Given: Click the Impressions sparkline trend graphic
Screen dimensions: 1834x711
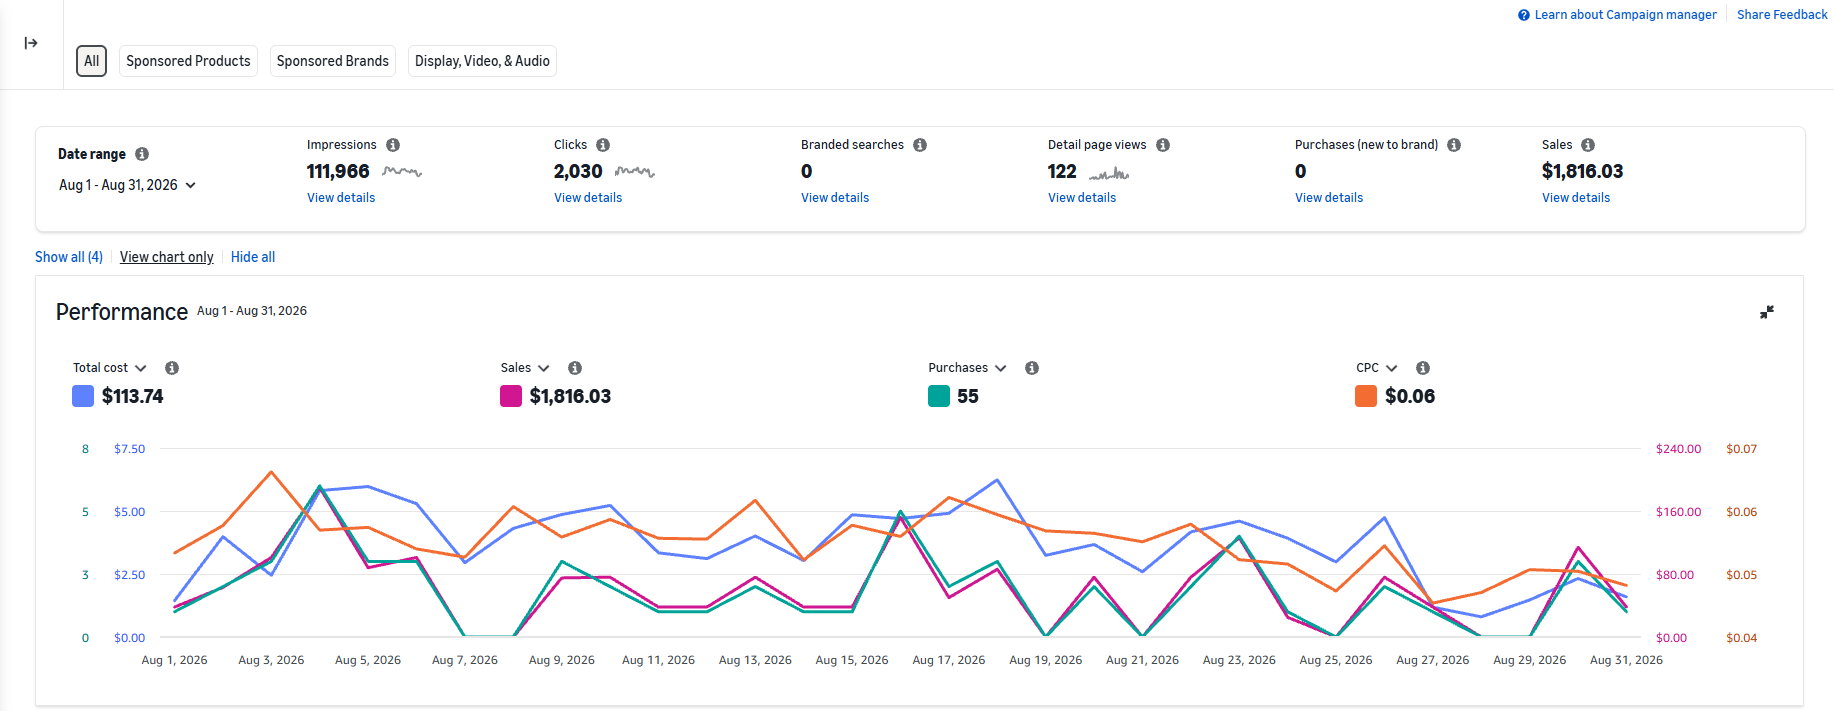Looking at the screenshot, I should click(402, 172).
